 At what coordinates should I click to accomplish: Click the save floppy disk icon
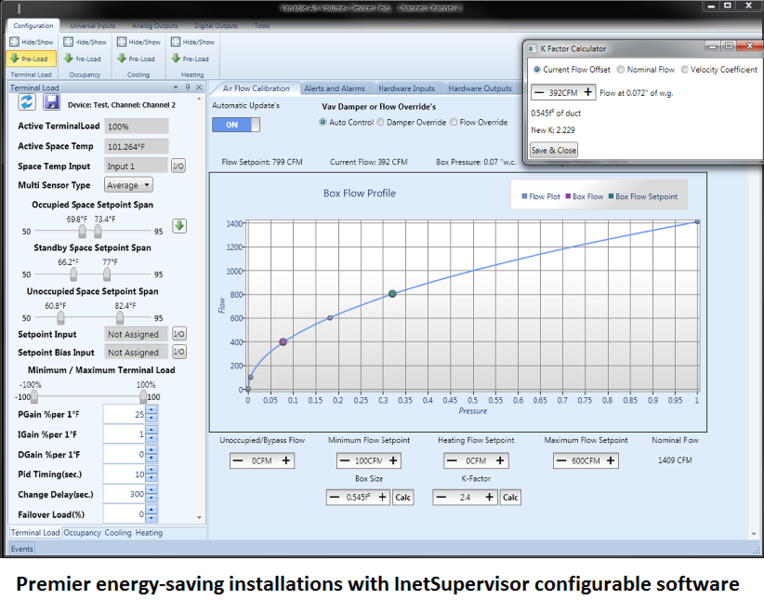tap(50, 104)
